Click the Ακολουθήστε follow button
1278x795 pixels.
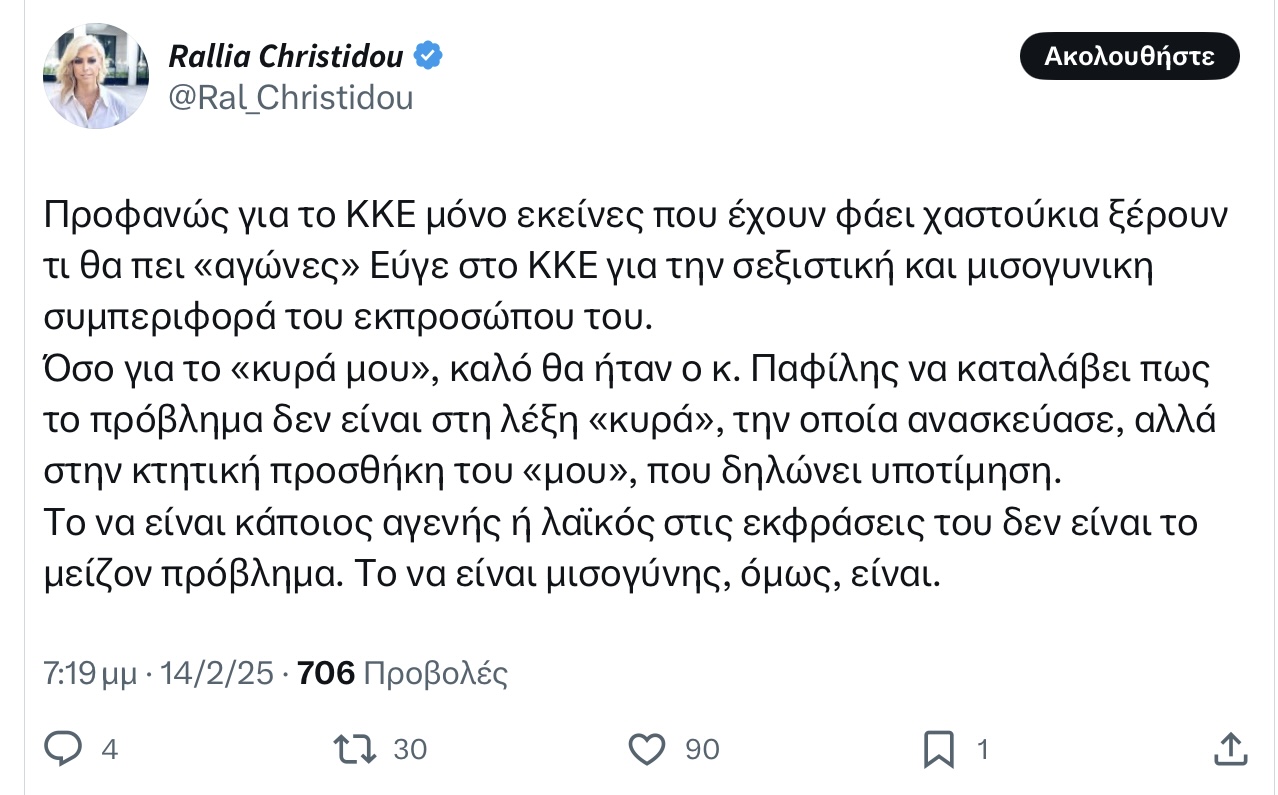(x=1129, y=56)
